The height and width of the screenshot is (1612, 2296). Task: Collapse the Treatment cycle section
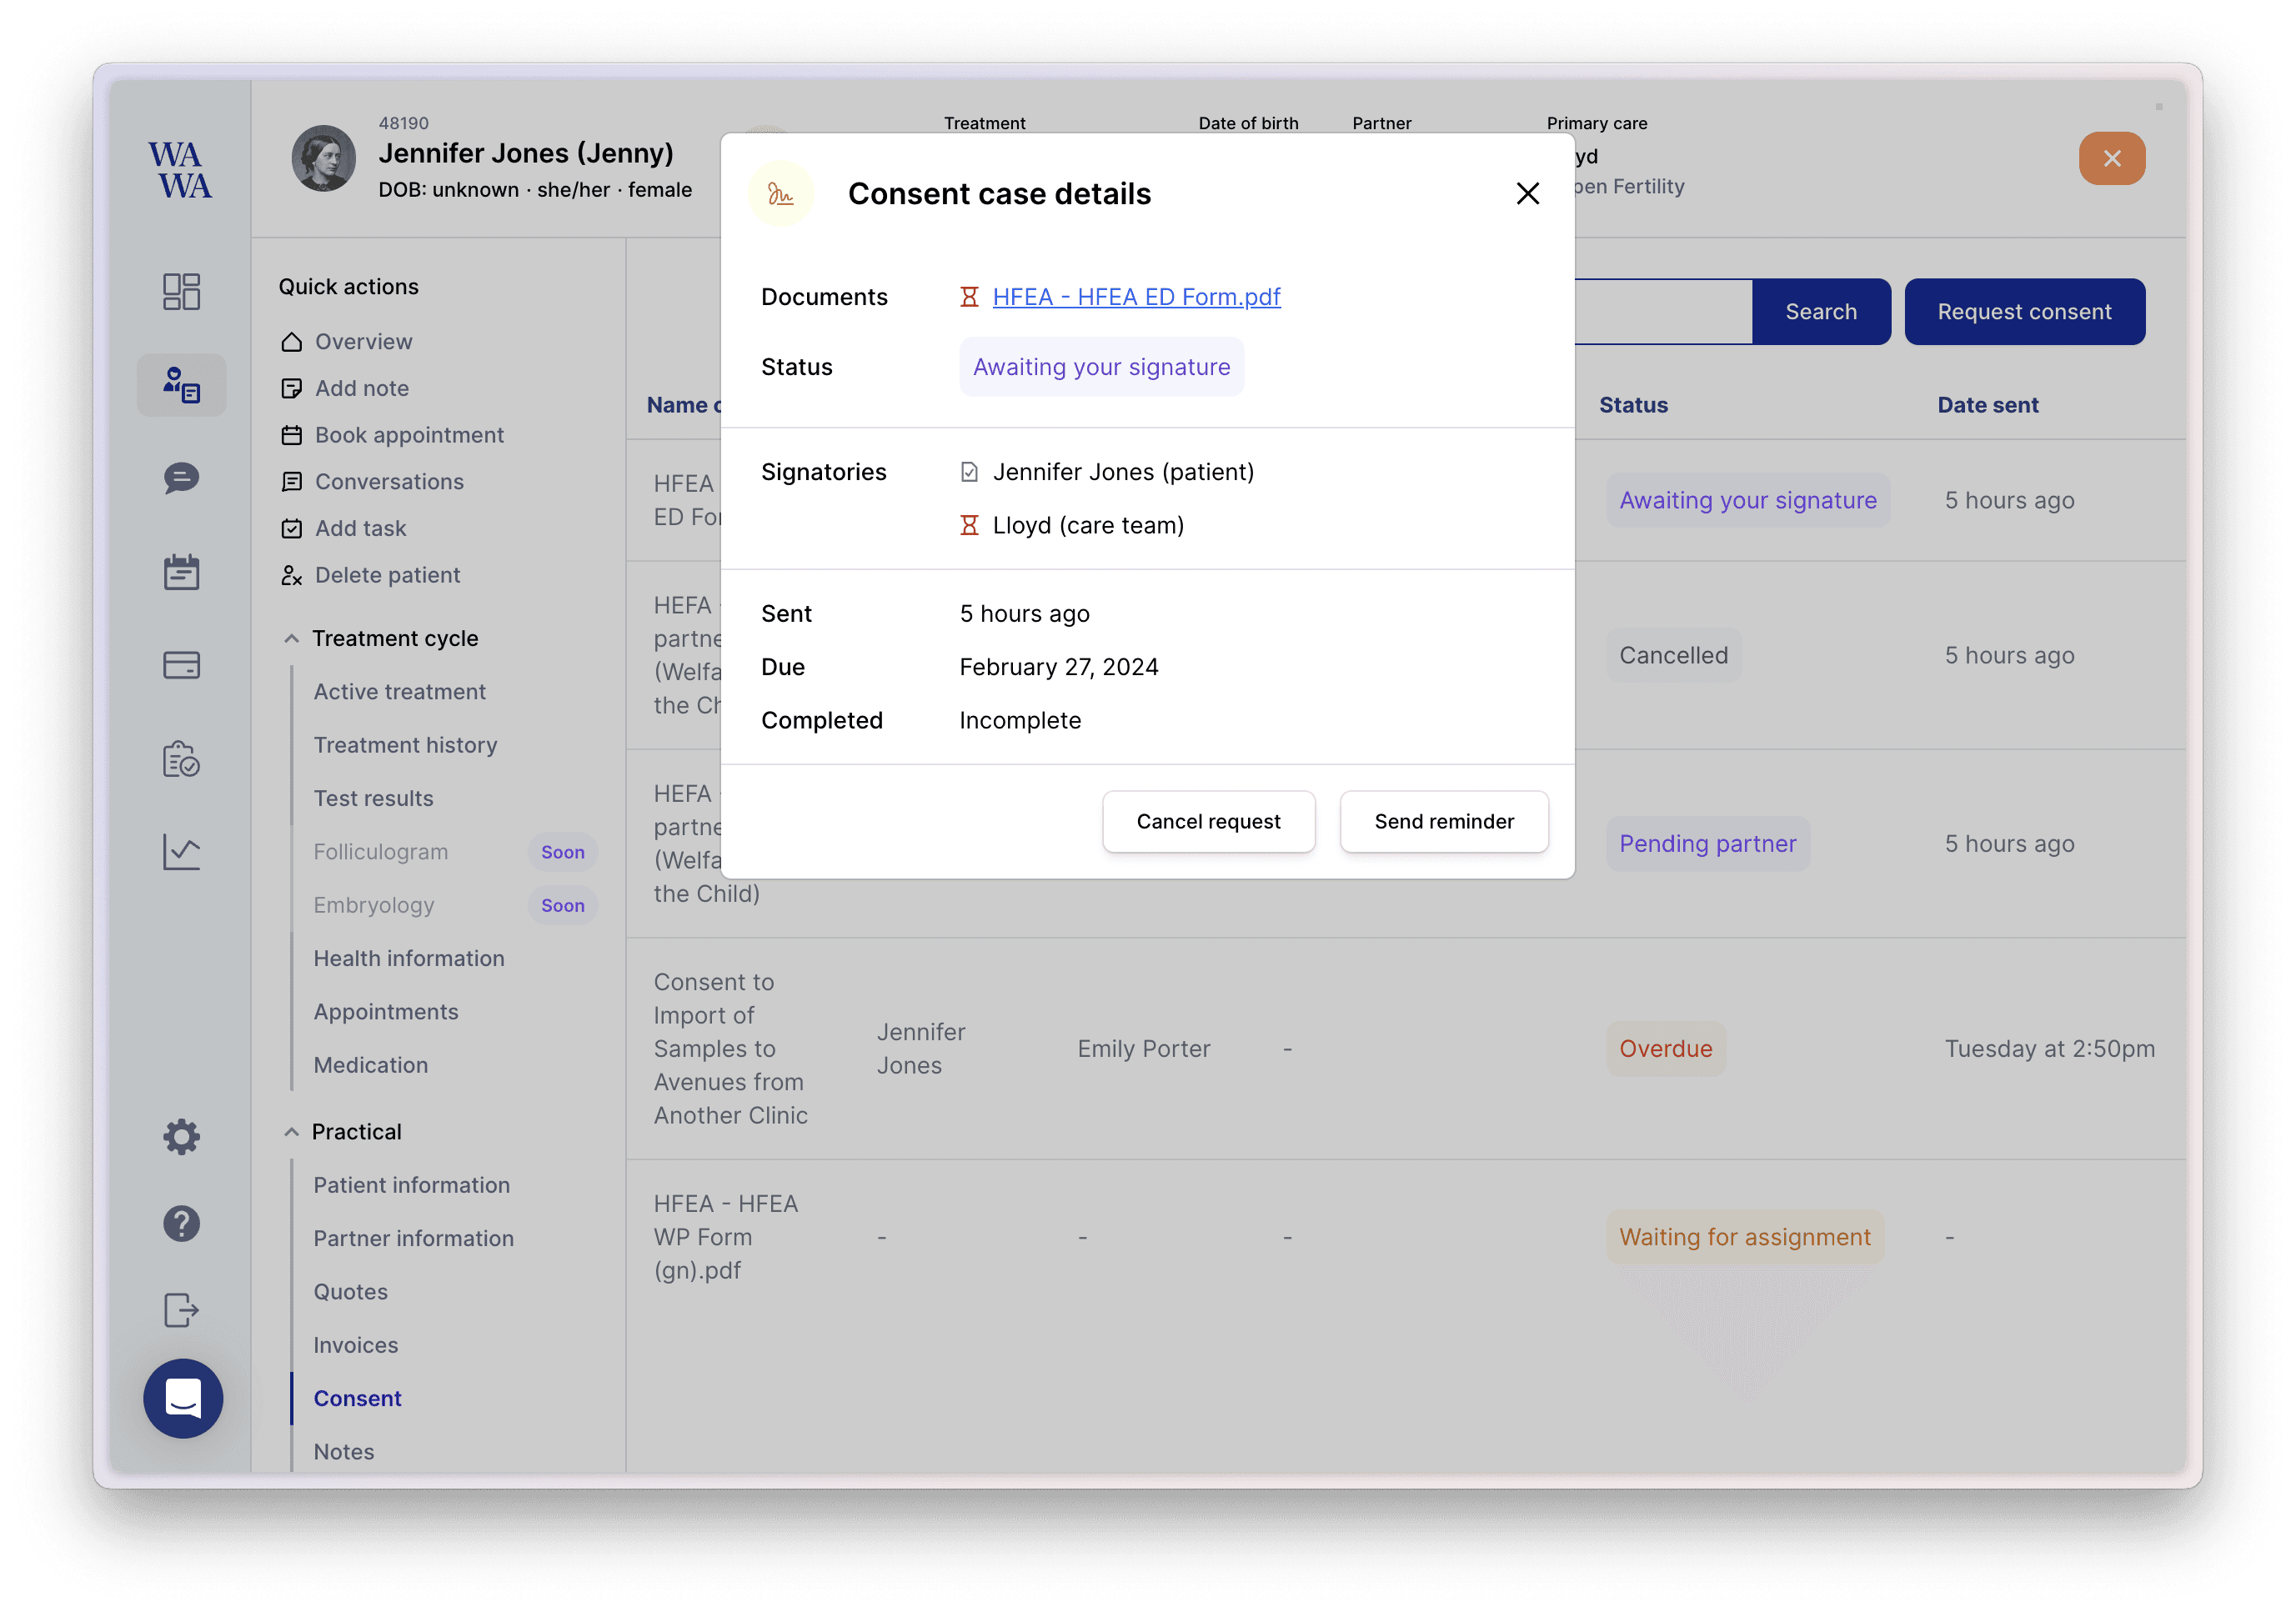(x=291, y=638)
